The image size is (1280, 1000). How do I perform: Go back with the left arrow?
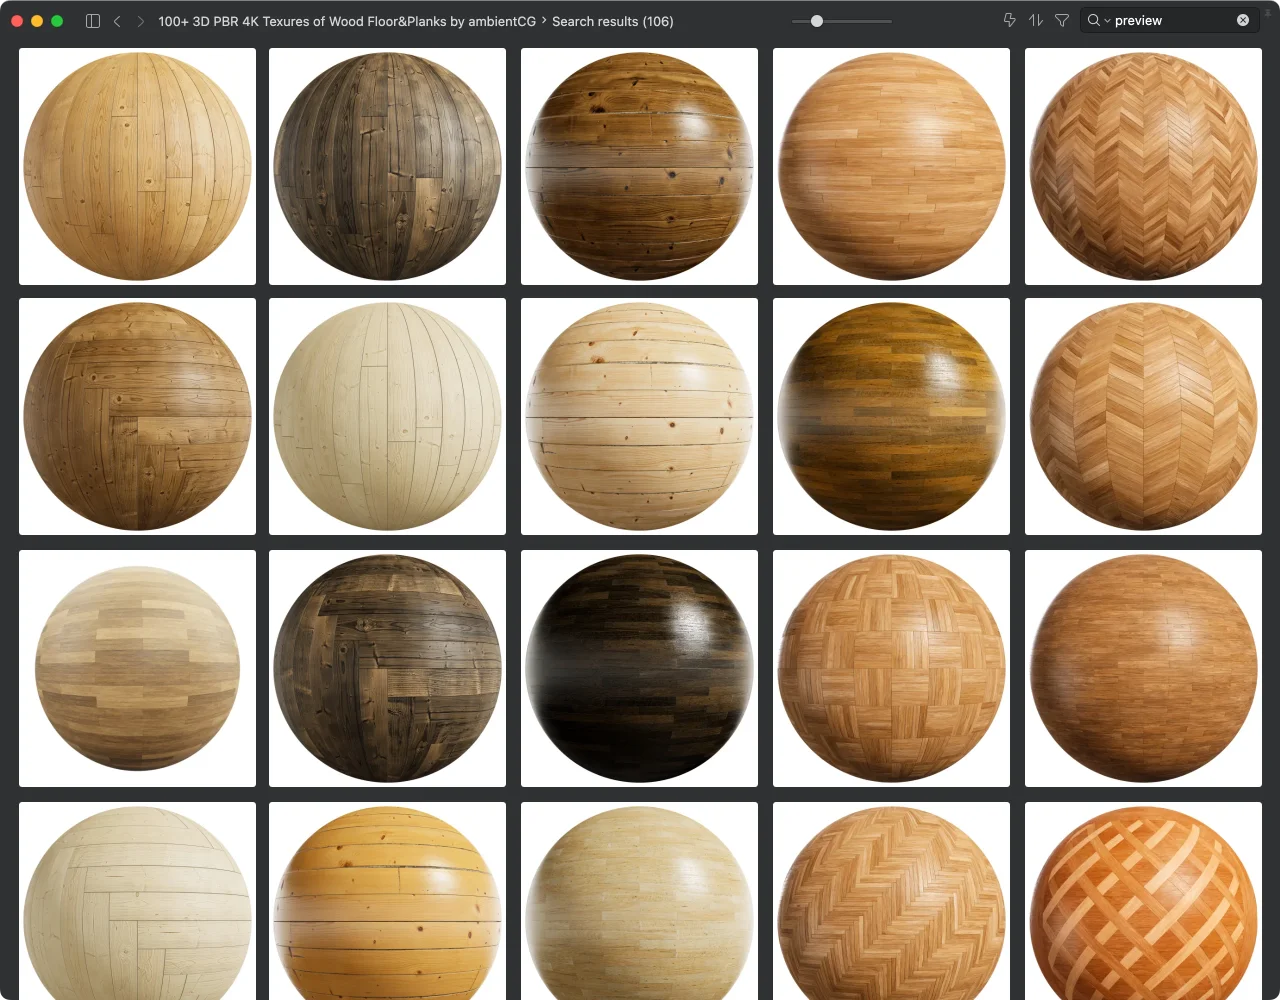pyautogui.click(x=117, y=21)
